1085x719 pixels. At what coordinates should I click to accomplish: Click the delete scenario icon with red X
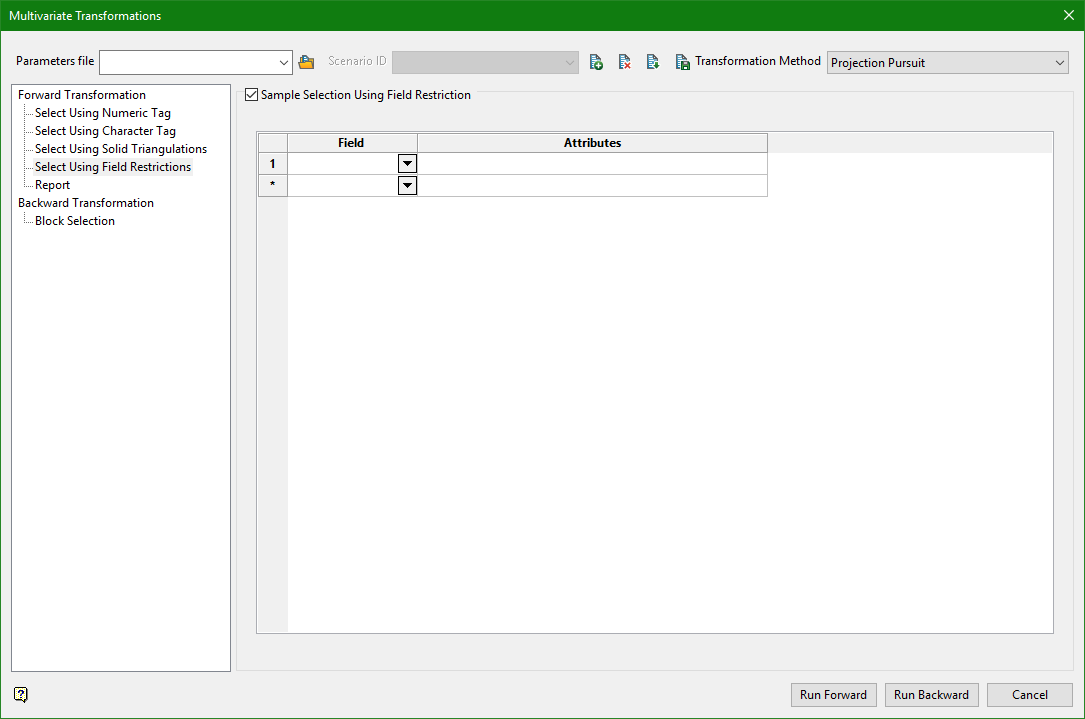(624, 62)
